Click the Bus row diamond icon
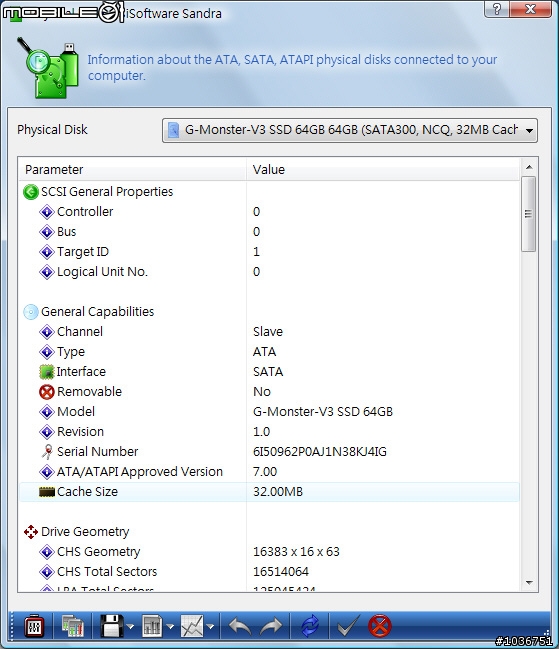This screenshot has width=559, height=649. 47,232
